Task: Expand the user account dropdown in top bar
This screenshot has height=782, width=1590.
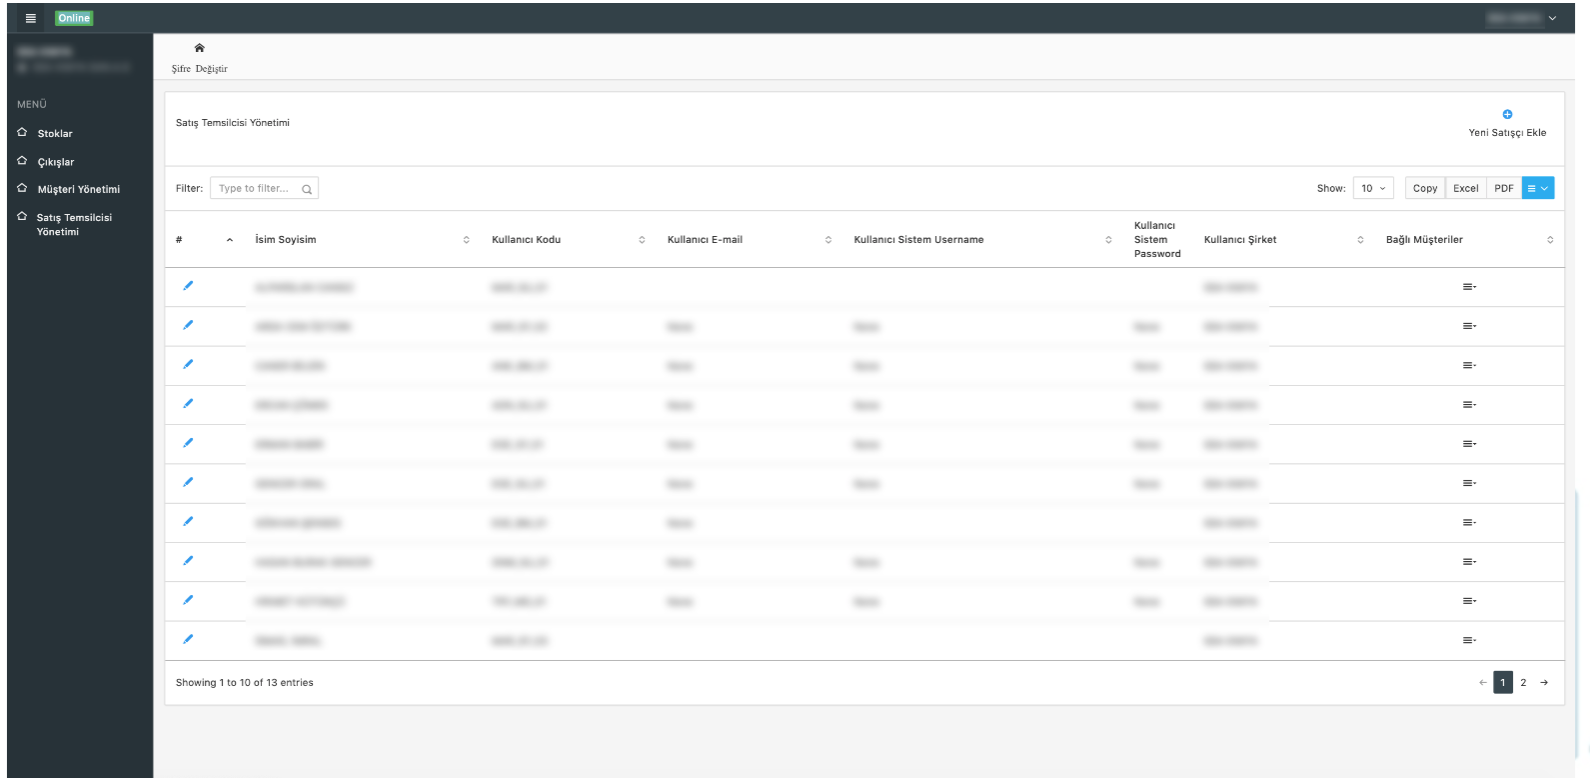Action: pyautogui.click(x=1552, y=18)
